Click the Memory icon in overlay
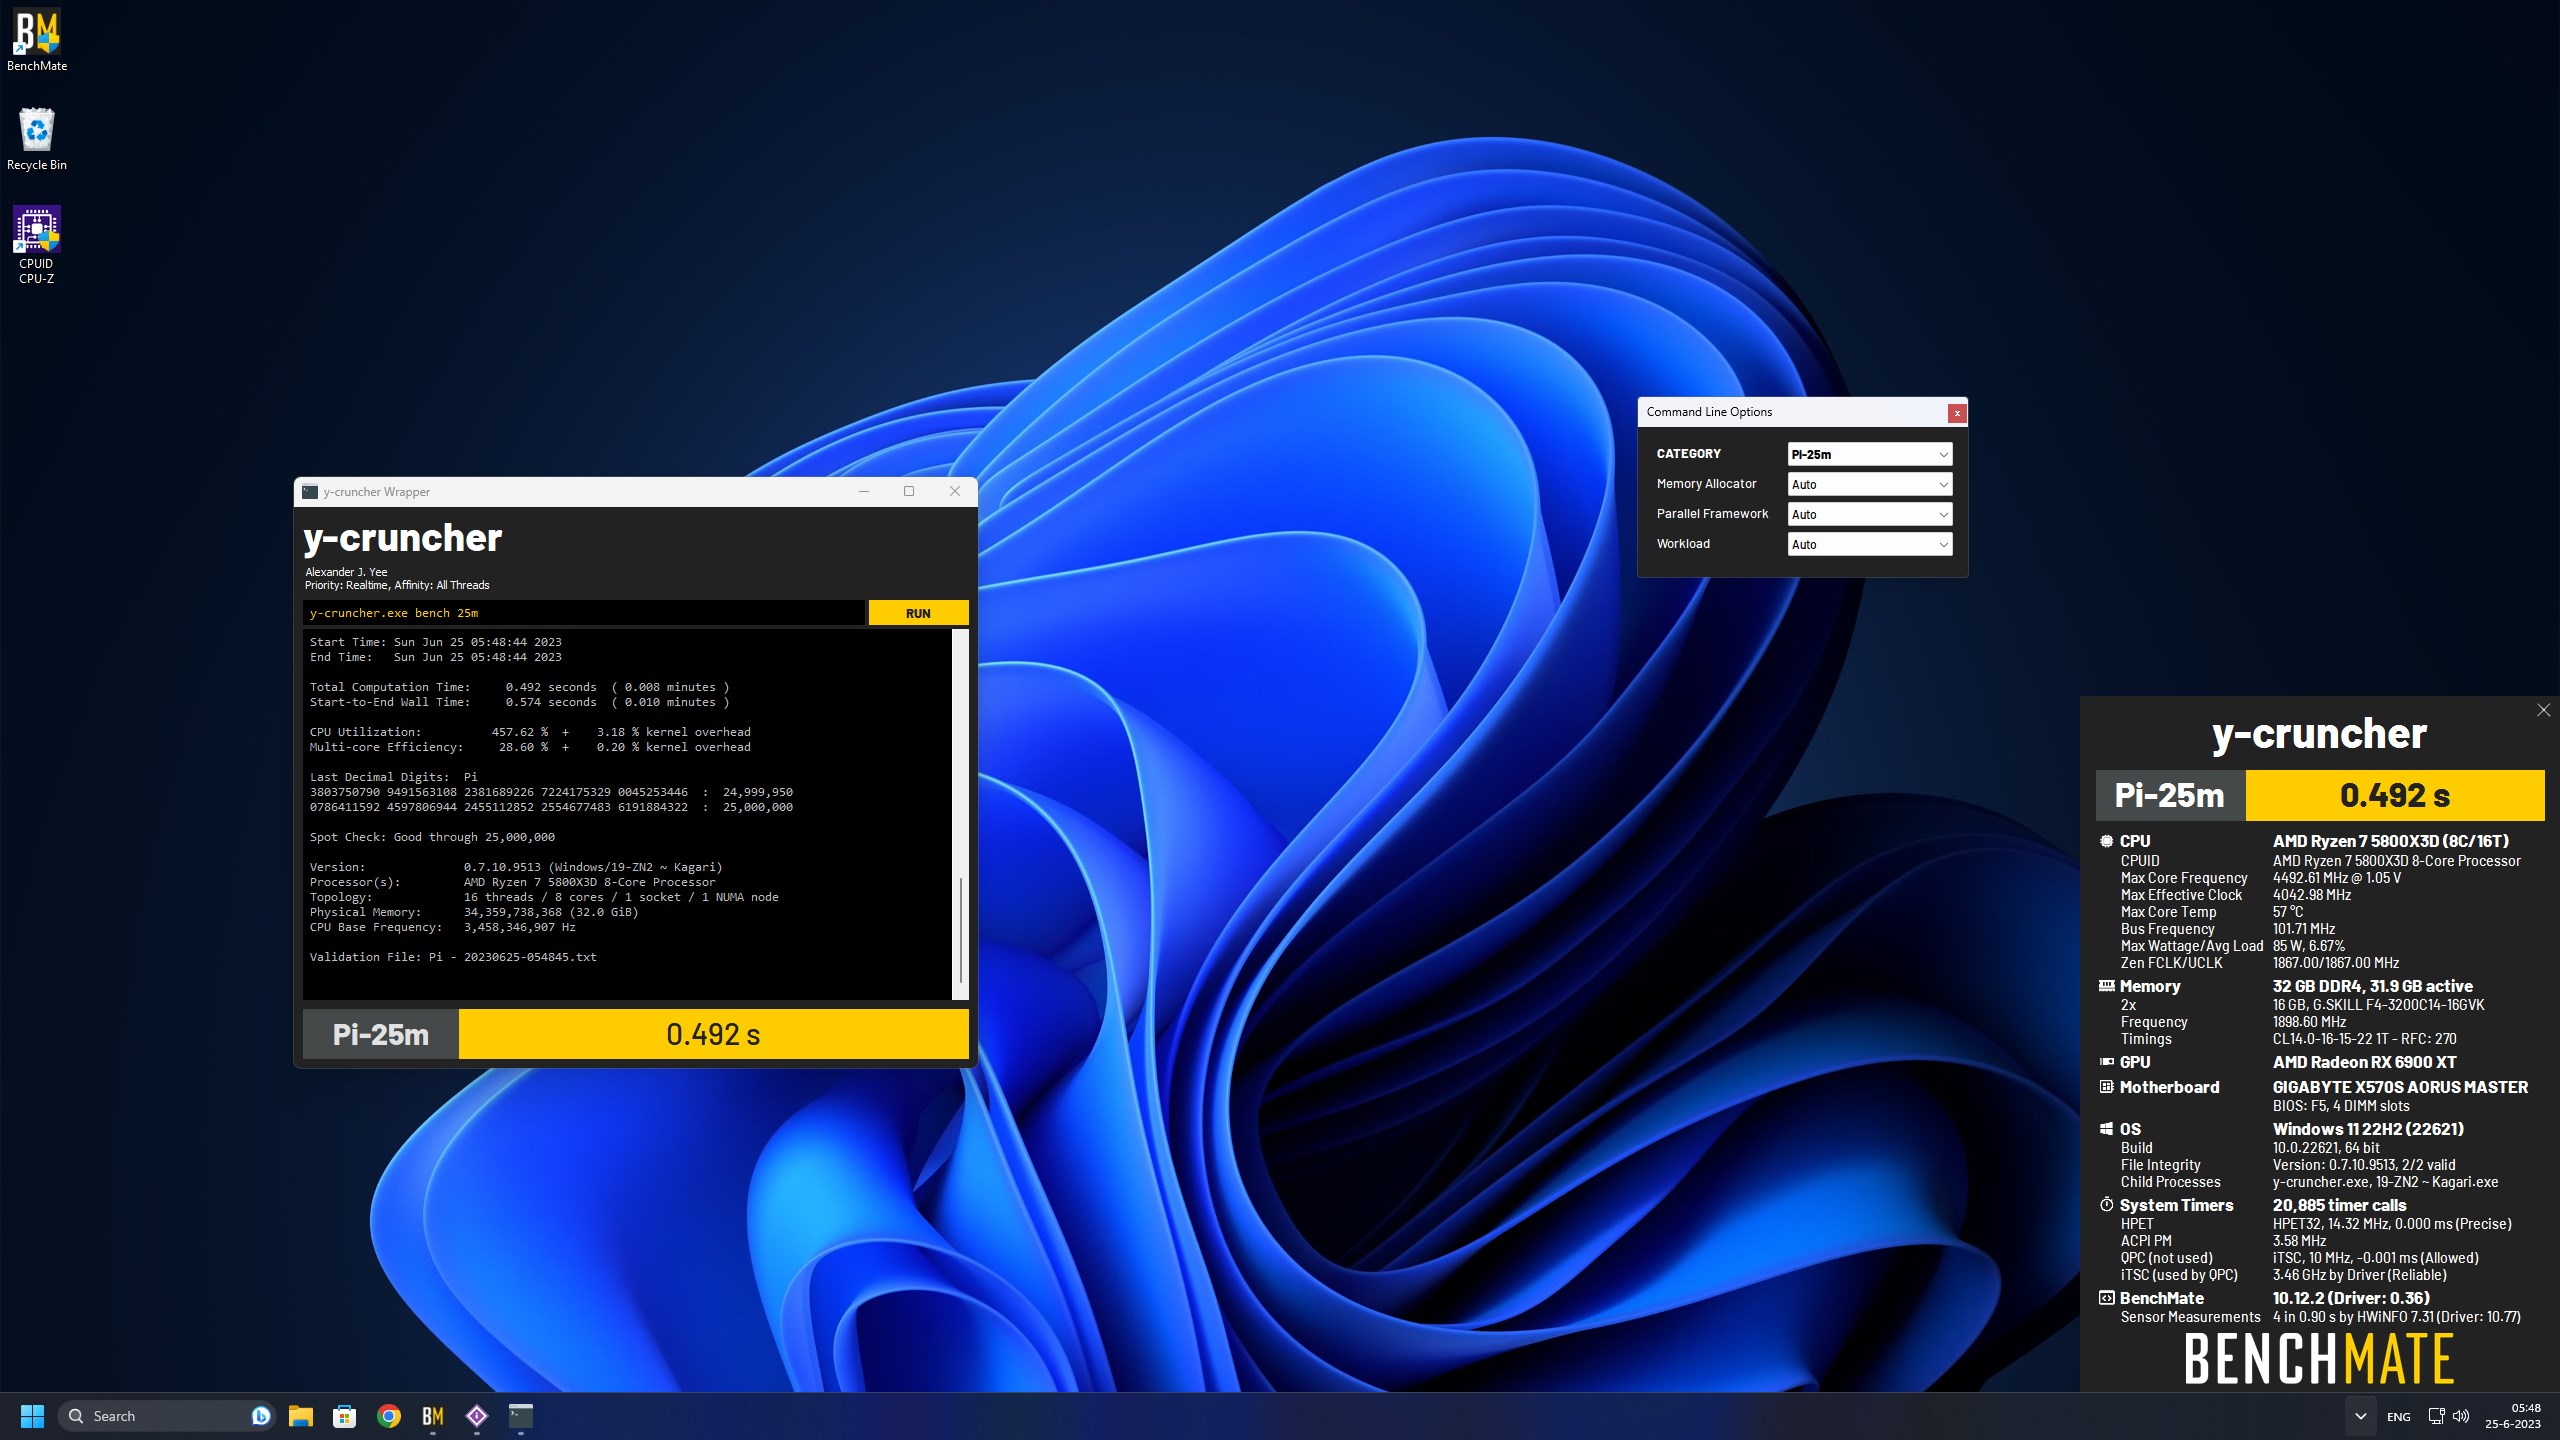 coord(2106,985)
